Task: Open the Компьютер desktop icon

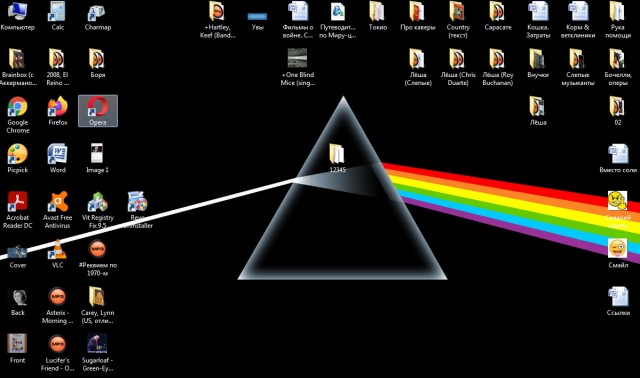Action: pos(17,16)
